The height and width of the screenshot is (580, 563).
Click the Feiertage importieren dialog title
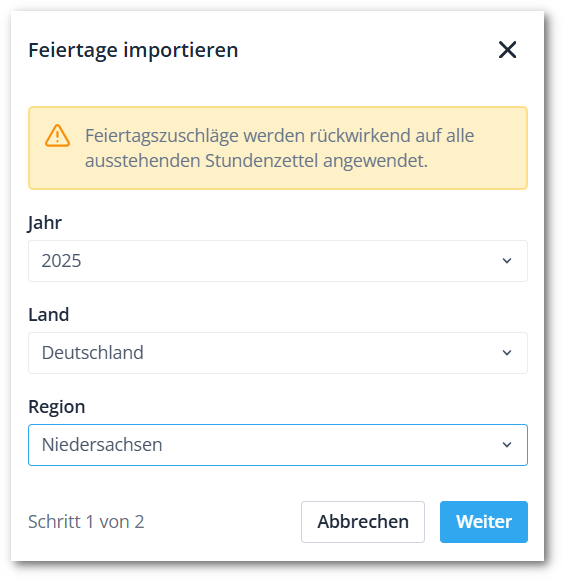[133, 50]
